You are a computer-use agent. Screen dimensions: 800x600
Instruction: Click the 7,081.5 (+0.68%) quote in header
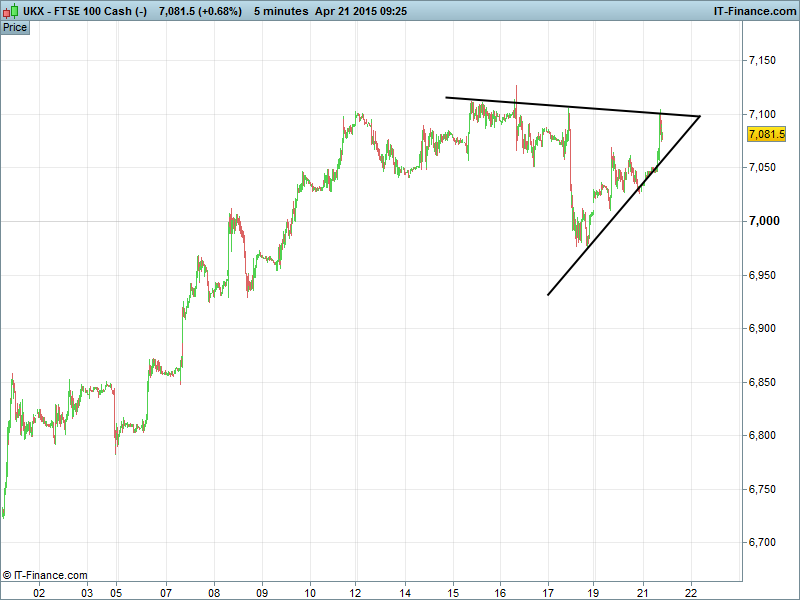tap(200, 11)
